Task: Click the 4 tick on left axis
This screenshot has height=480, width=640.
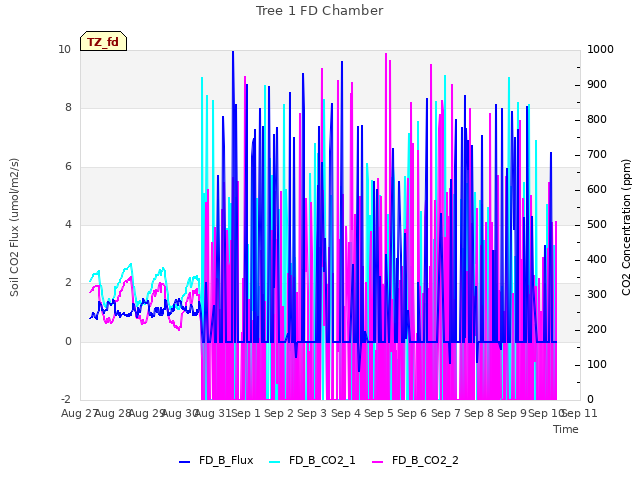Action: point(68,224)
